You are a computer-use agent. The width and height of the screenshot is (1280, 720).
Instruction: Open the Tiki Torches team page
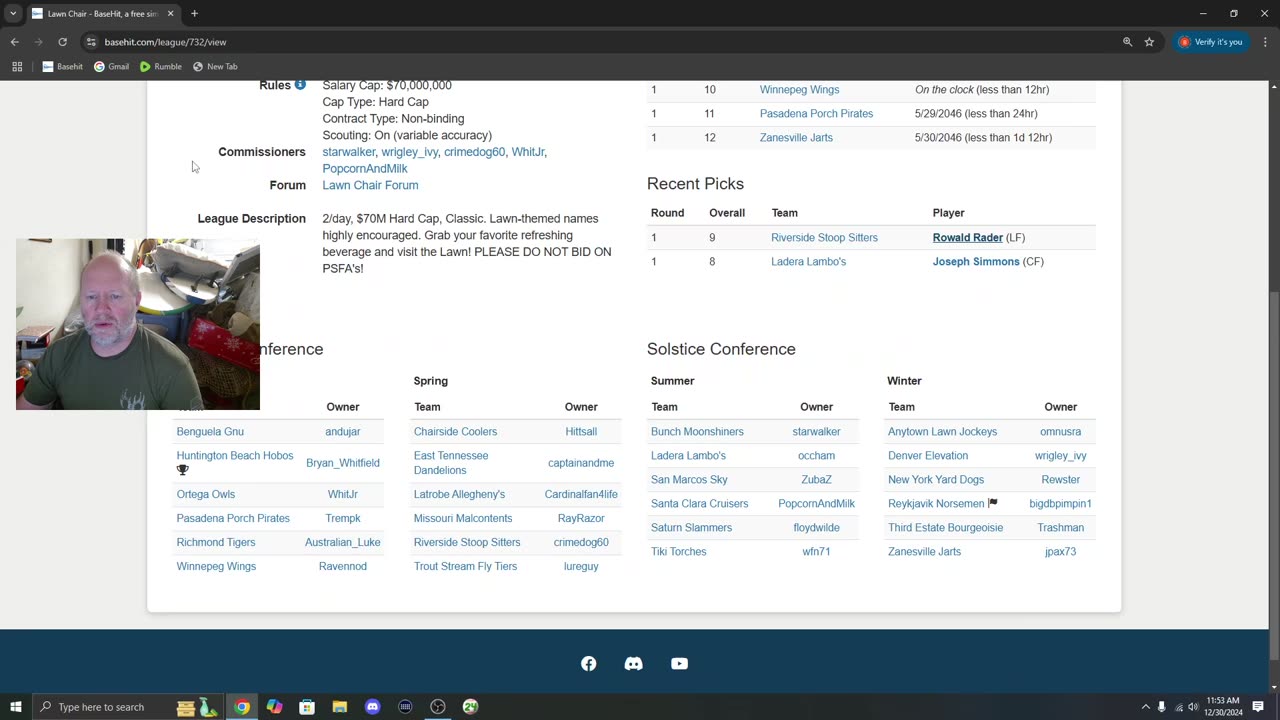point(678,552)
